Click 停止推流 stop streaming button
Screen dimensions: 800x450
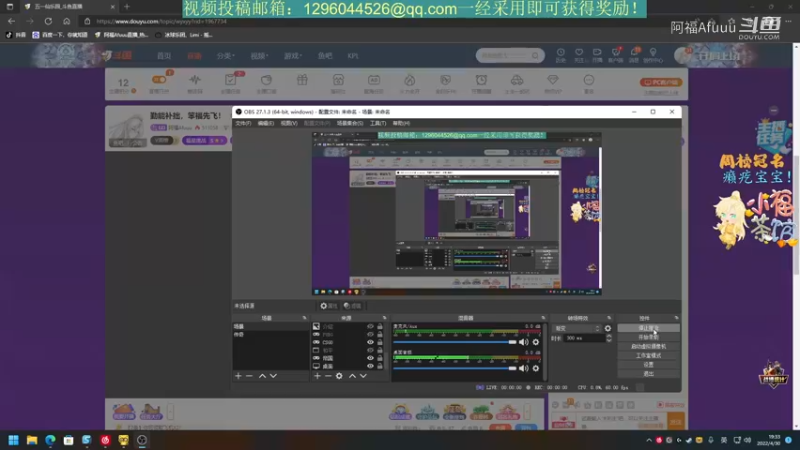(x=648, y=328)
